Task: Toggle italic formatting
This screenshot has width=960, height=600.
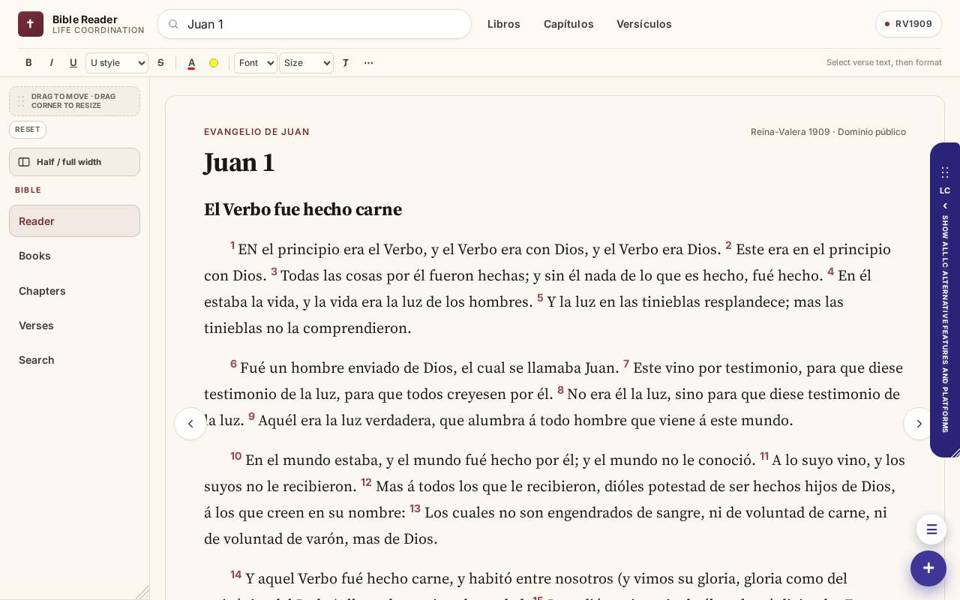Action: [x=51, y=62]
